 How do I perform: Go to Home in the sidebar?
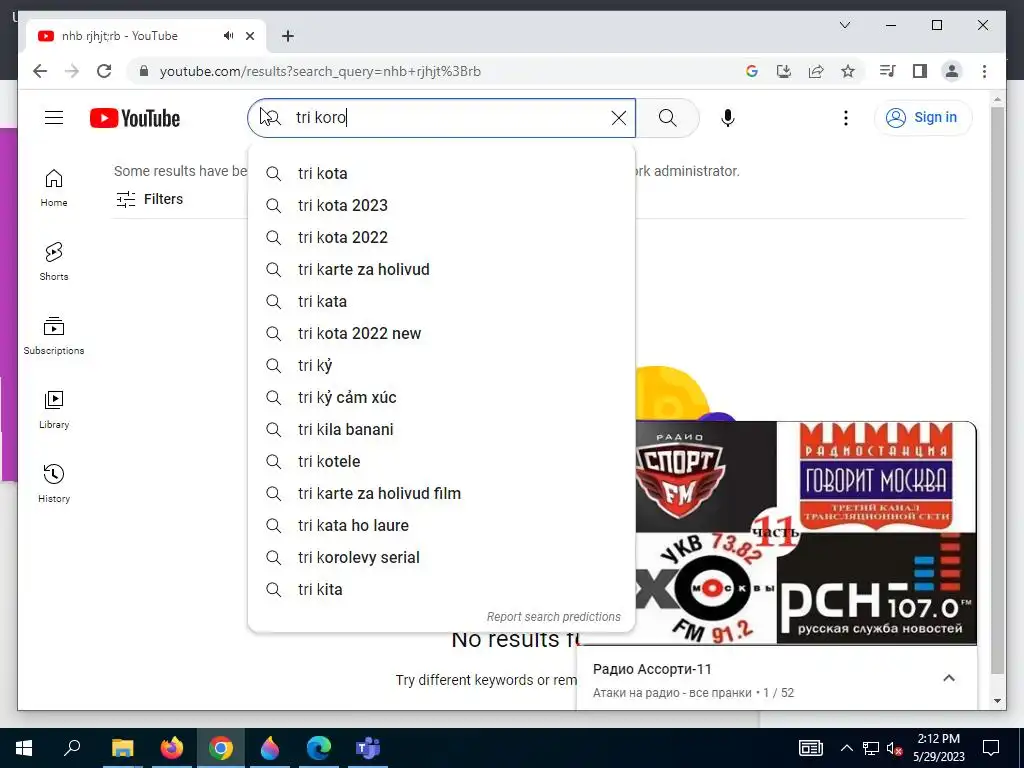click(x=54, y=188)
